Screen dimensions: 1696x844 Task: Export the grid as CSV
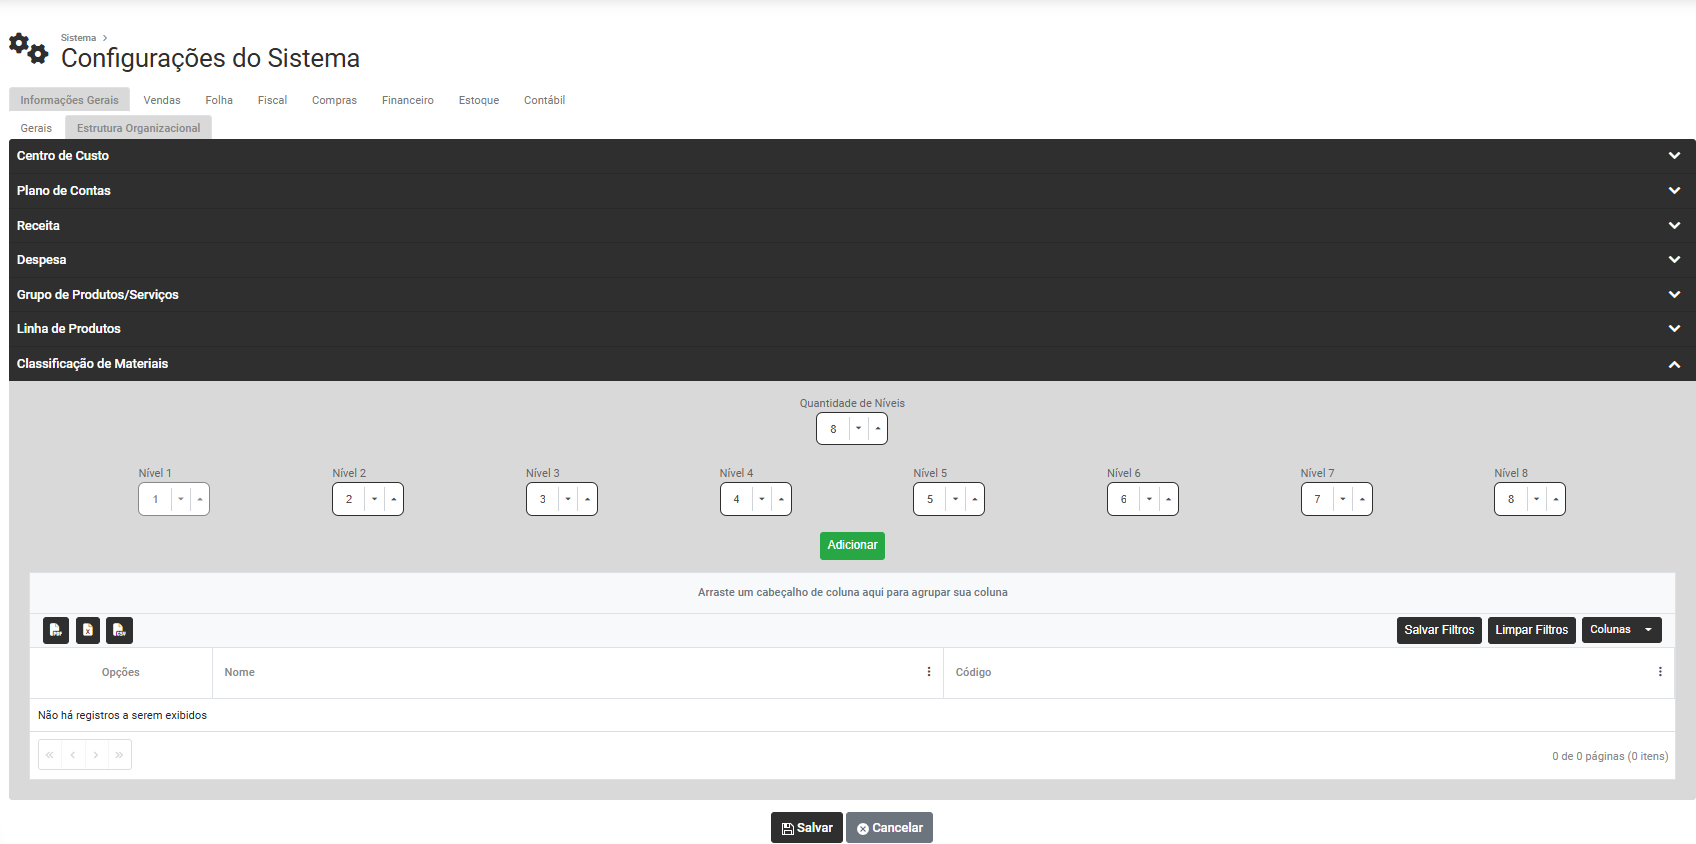pos(120,630)
